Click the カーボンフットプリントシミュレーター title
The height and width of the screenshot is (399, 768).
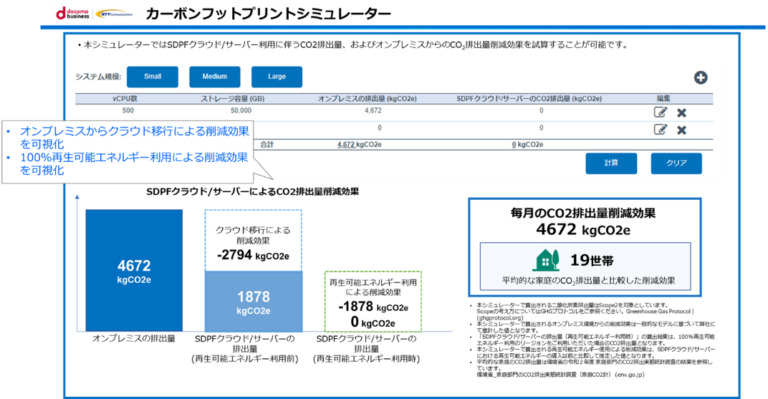pyautogui.click(x=268, y=14)
